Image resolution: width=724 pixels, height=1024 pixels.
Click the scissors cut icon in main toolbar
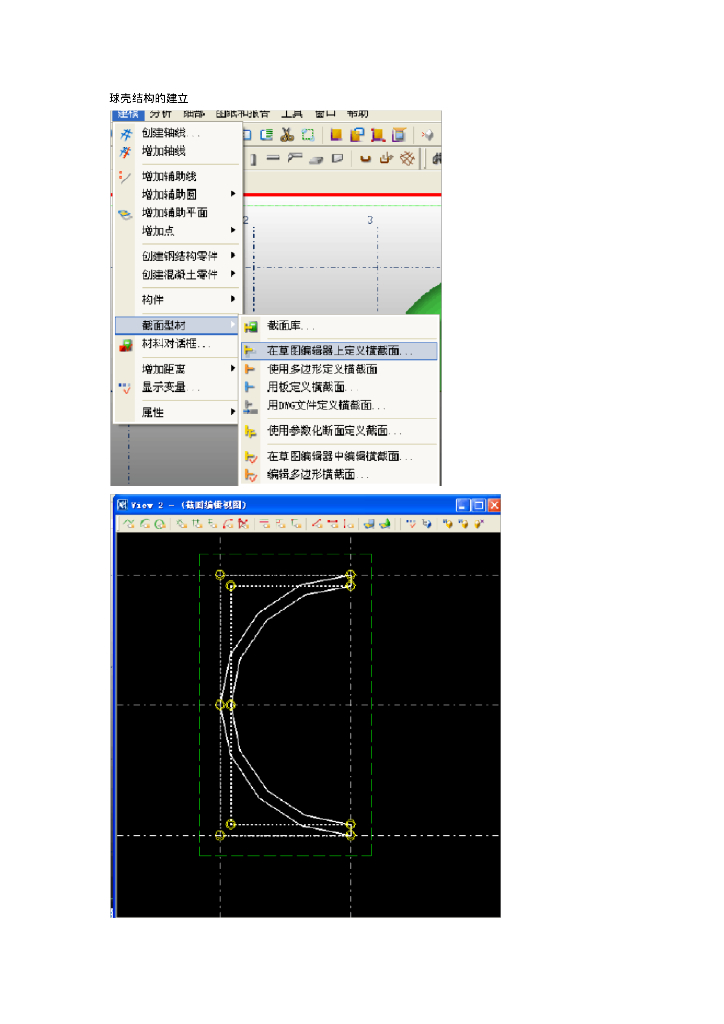click(287, 135)
